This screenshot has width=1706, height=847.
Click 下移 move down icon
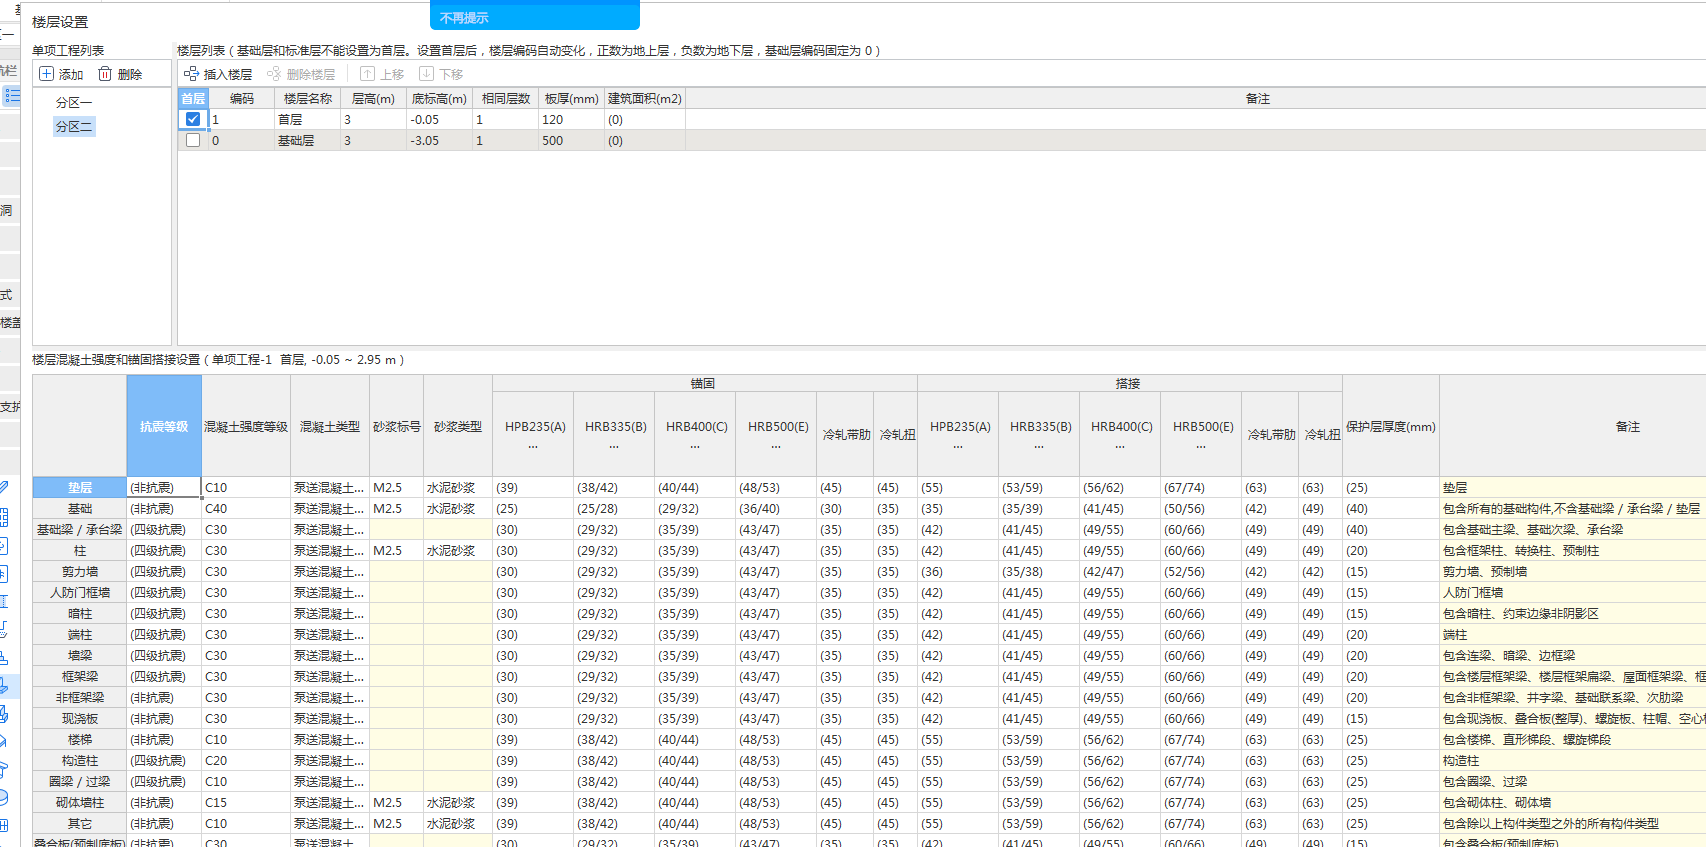coord(426,74)
